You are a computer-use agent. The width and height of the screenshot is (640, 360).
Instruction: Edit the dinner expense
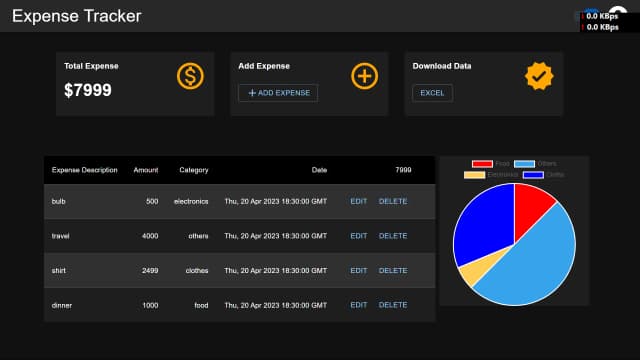359,305
